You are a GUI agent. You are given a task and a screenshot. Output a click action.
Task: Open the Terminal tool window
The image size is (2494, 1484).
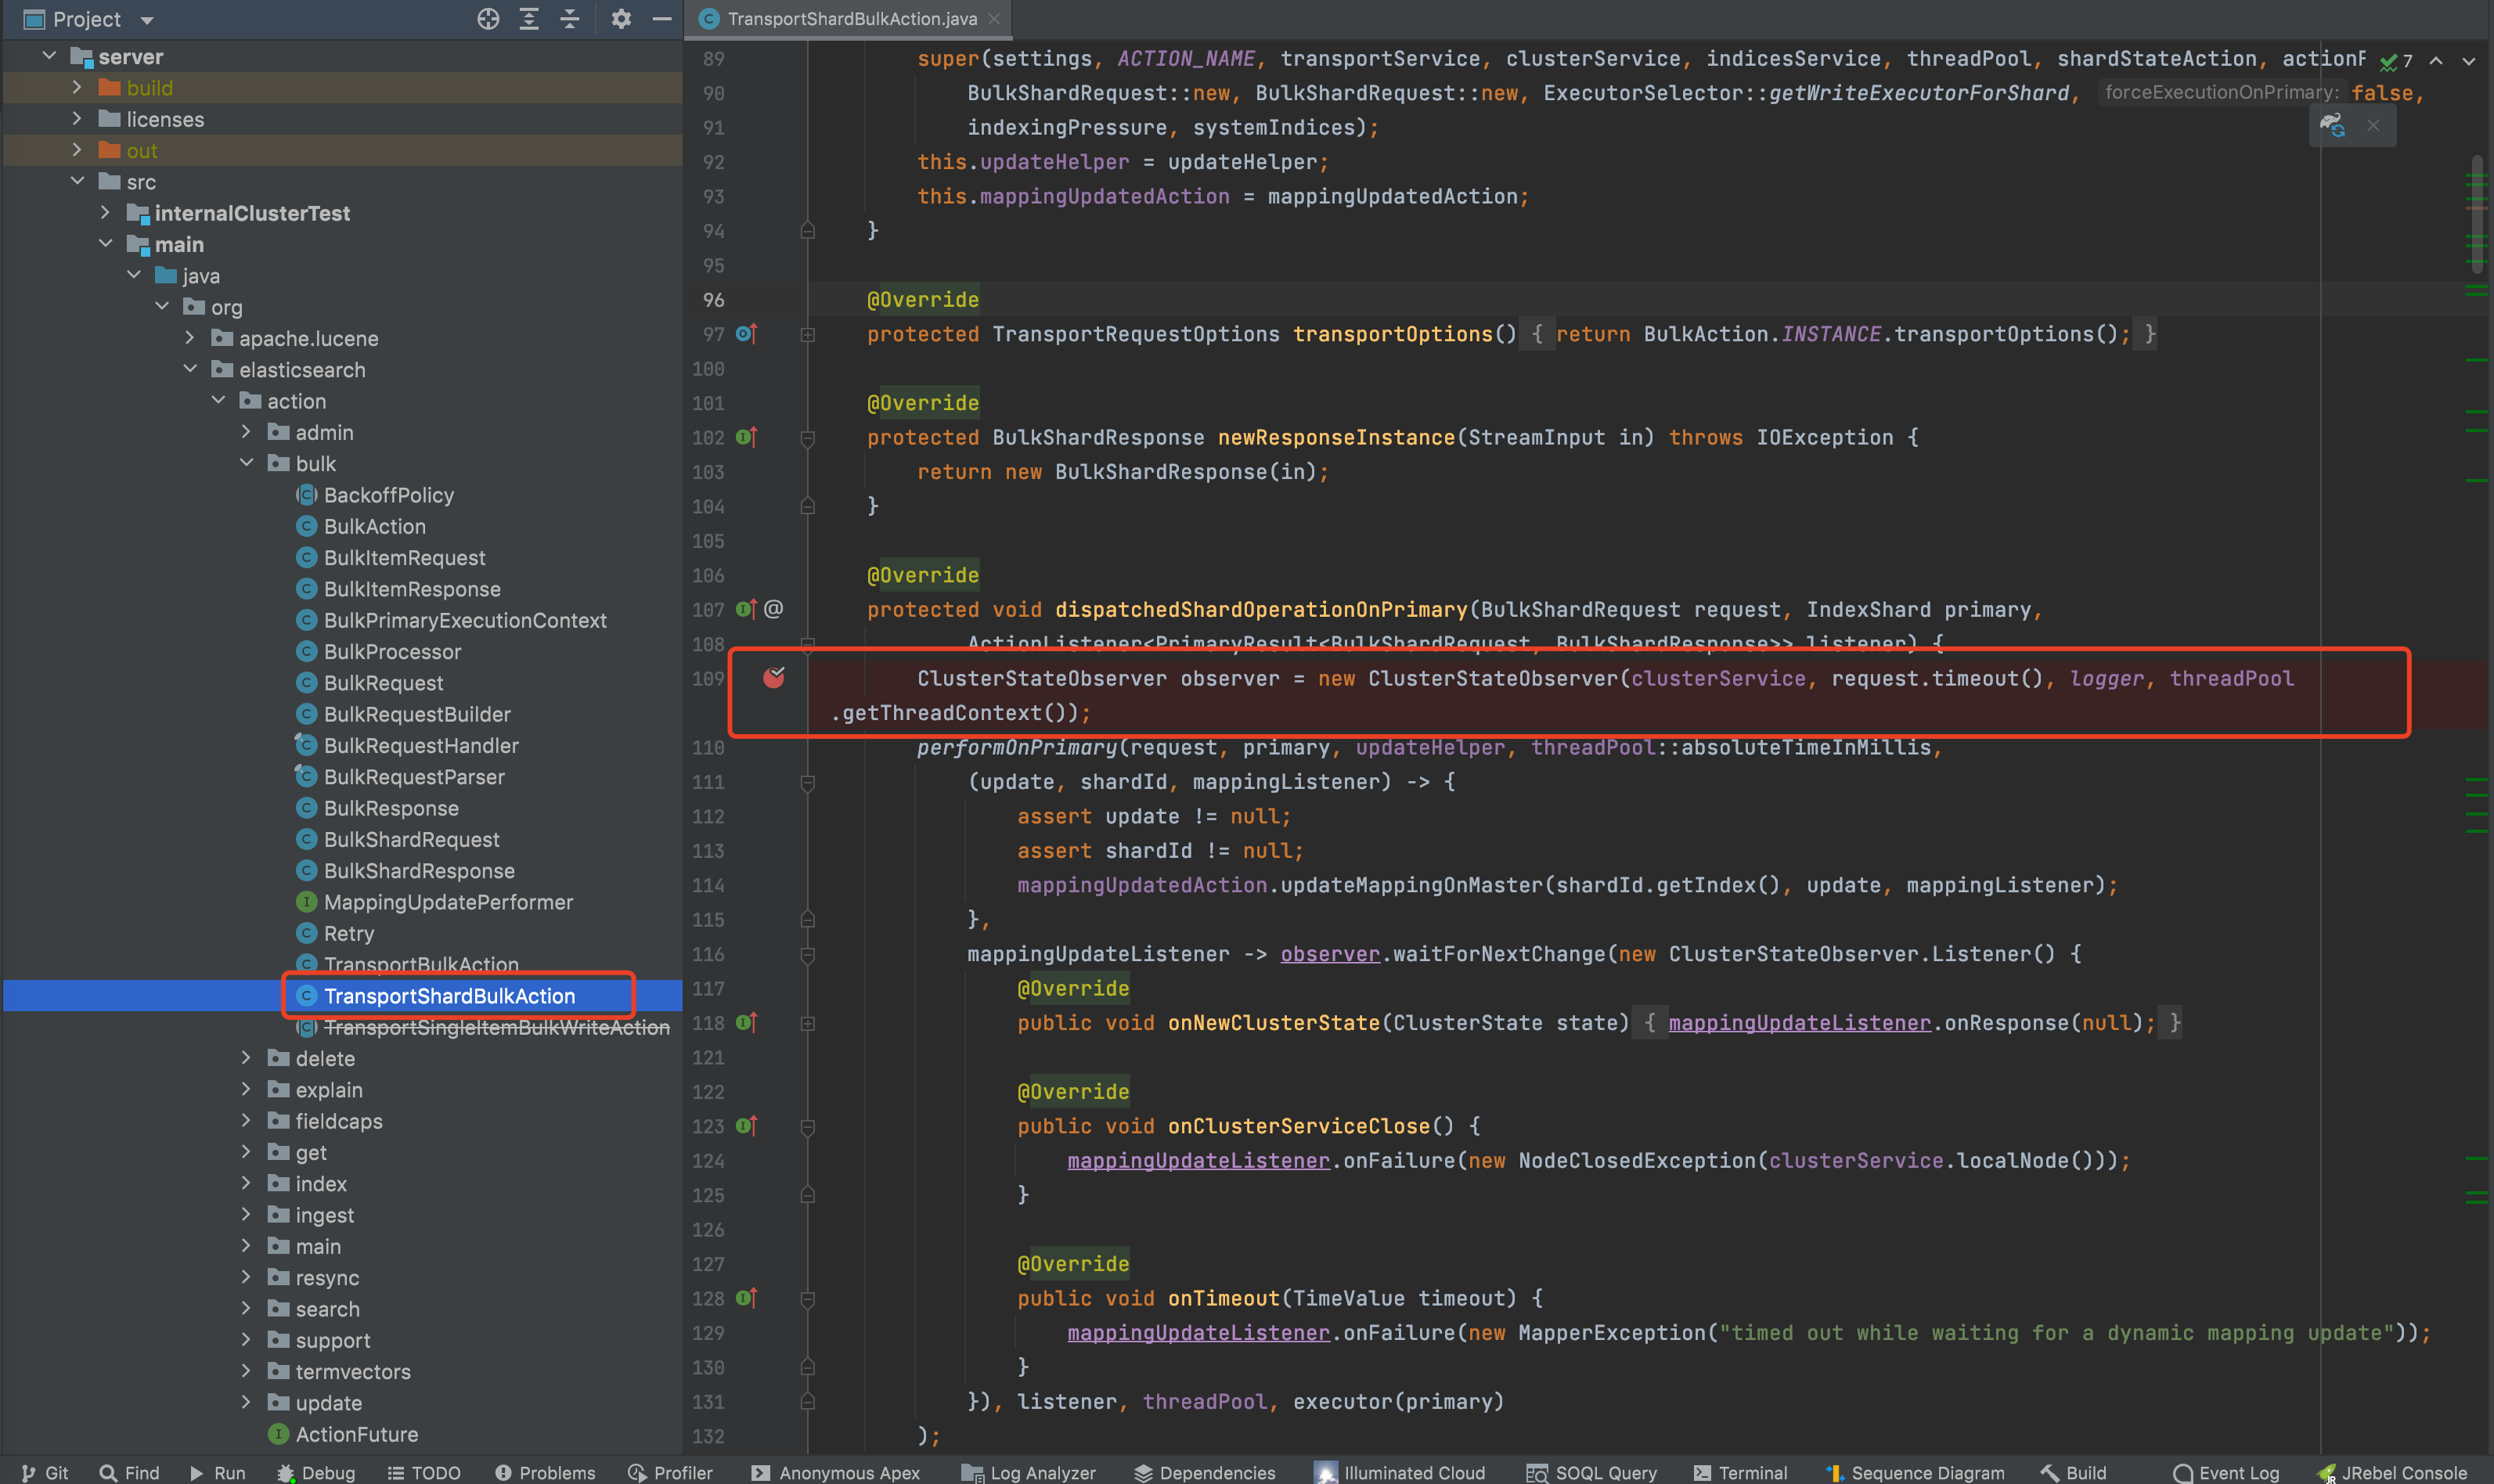point(1740,1472)
